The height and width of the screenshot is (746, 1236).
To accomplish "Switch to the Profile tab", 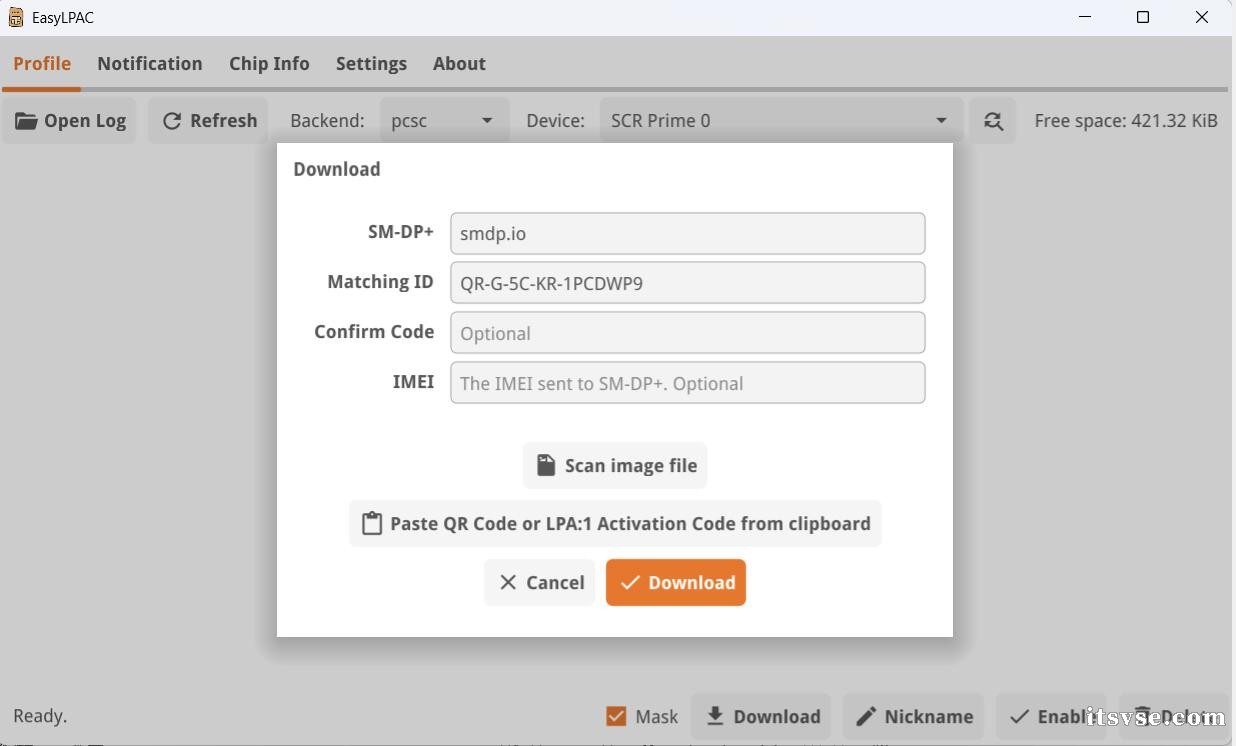I will point(42,64).
